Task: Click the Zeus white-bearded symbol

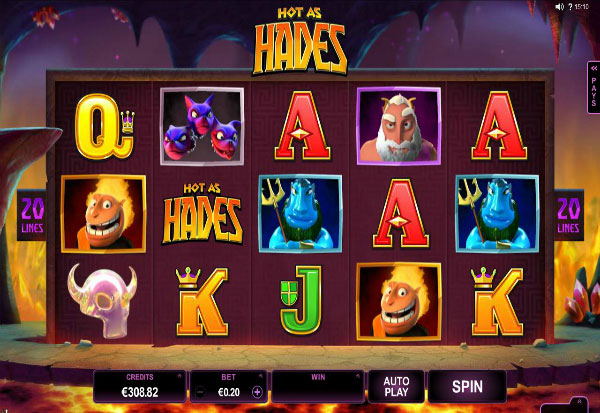Action: click(399, 126)
